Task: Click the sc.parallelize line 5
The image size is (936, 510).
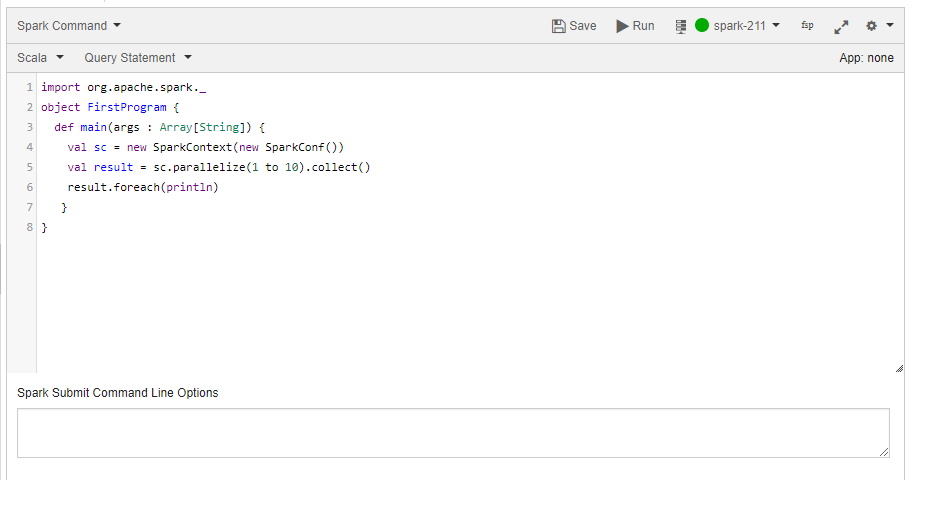Action: click(x=218, y=167)
